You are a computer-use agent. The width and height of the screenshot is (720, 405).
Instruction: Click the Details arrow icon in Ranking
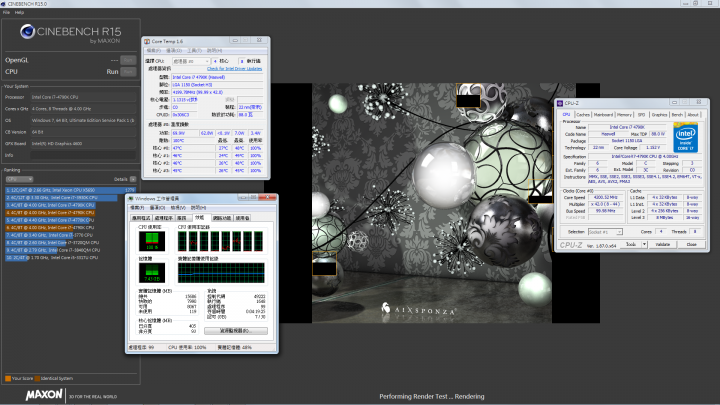[x=133, y=179]
